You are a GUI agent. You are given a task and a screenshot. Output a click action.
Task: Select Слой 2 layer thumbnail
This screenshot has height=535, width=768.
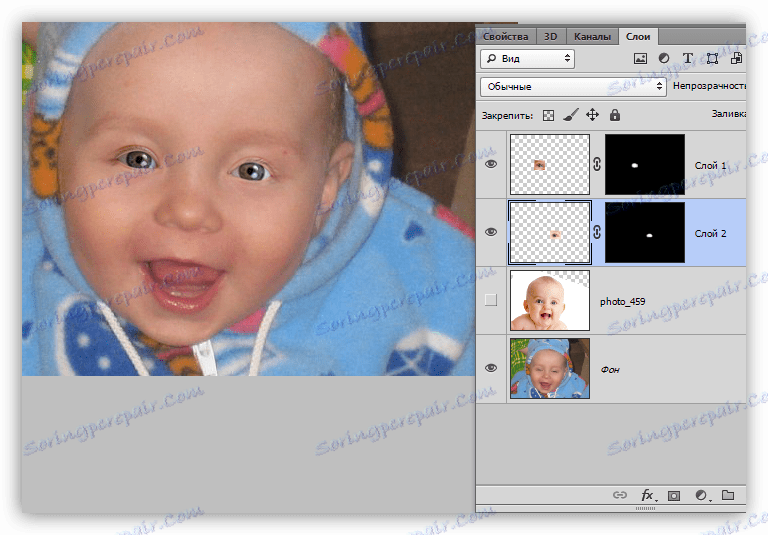coord(550,233)
